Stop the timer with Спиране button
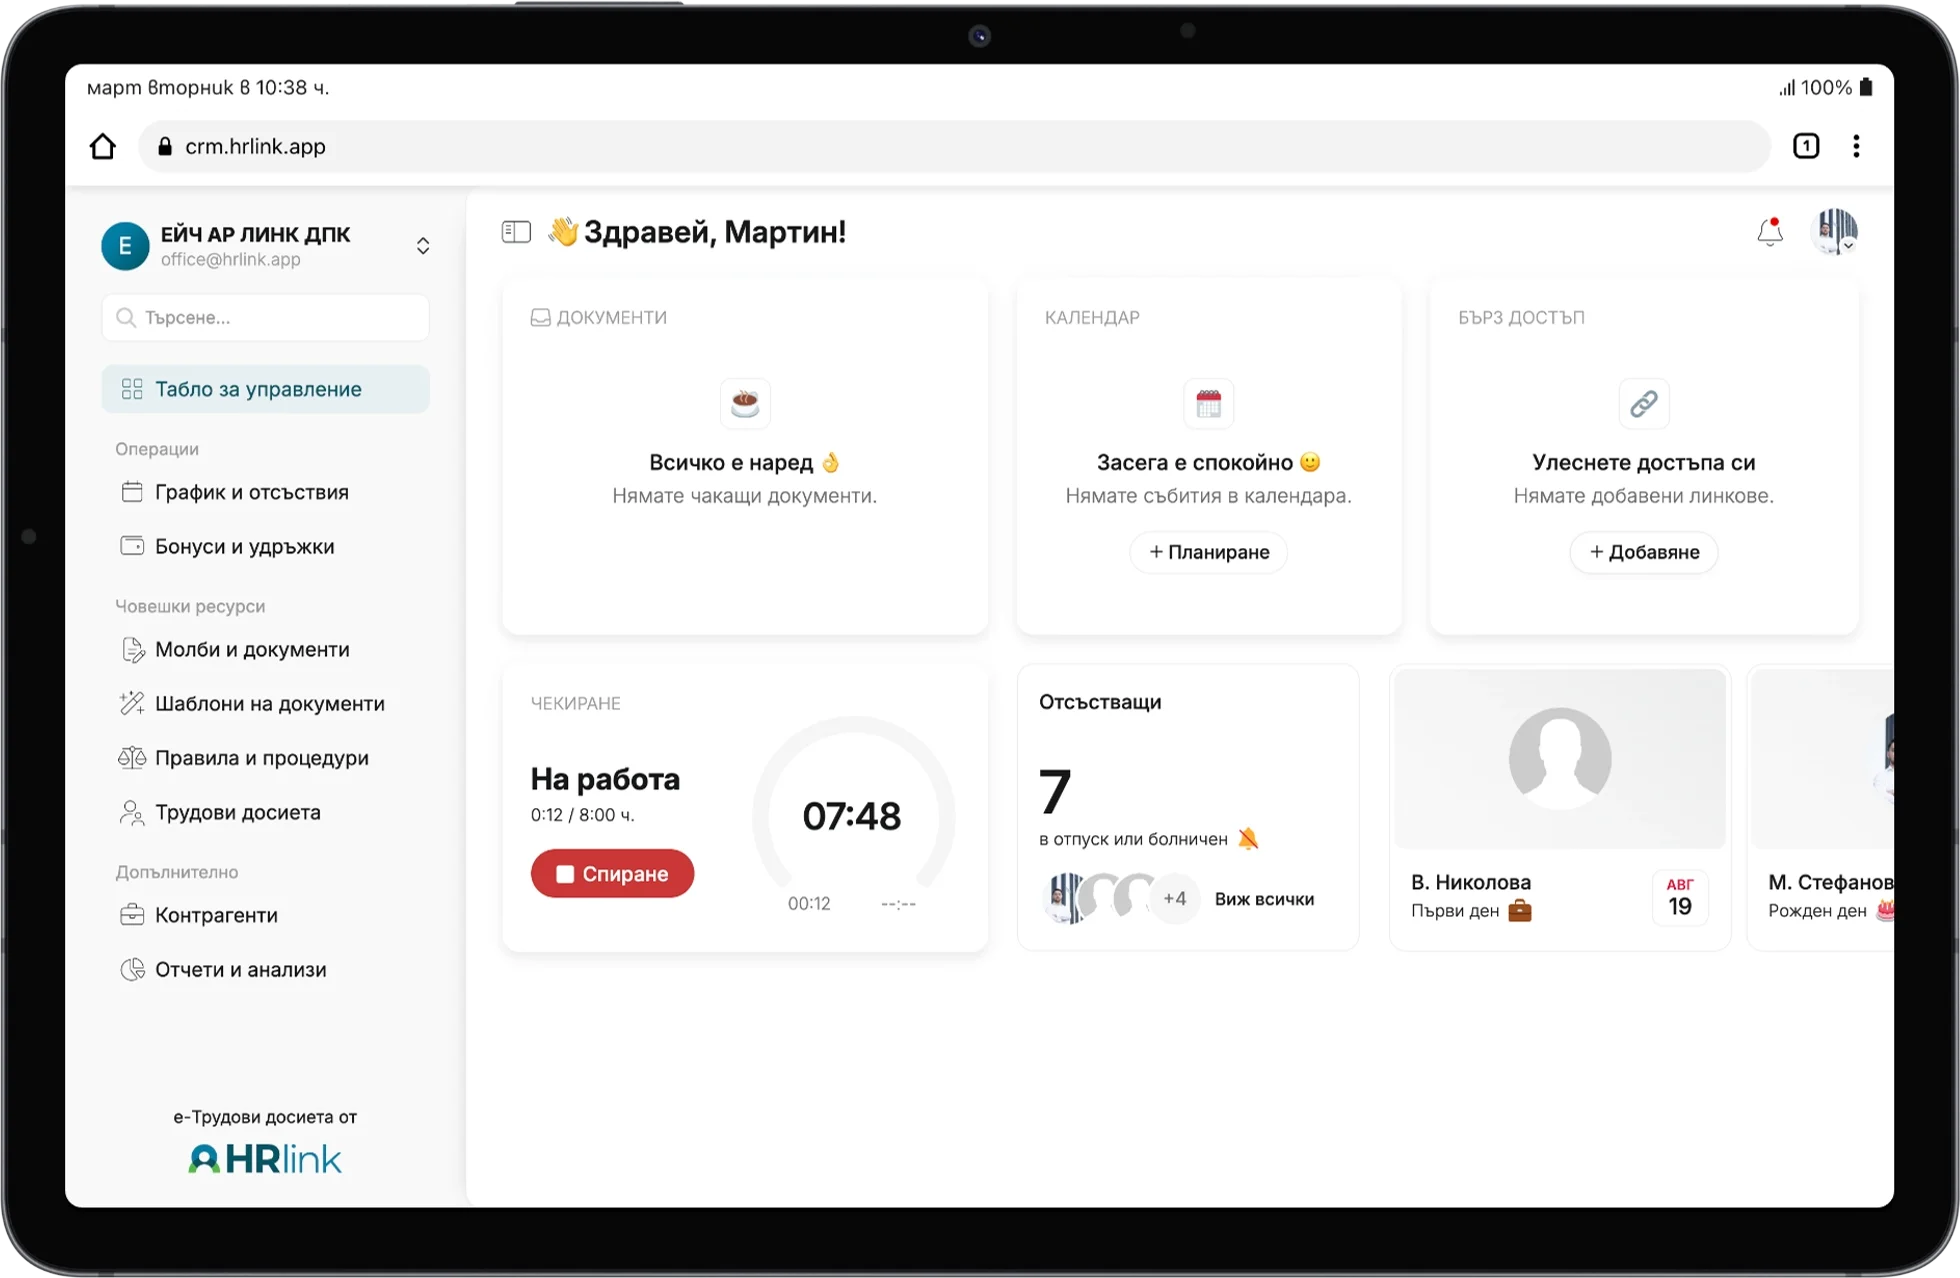The height and width of the screenshot is (1278, 1960). (x=612, y=873)
